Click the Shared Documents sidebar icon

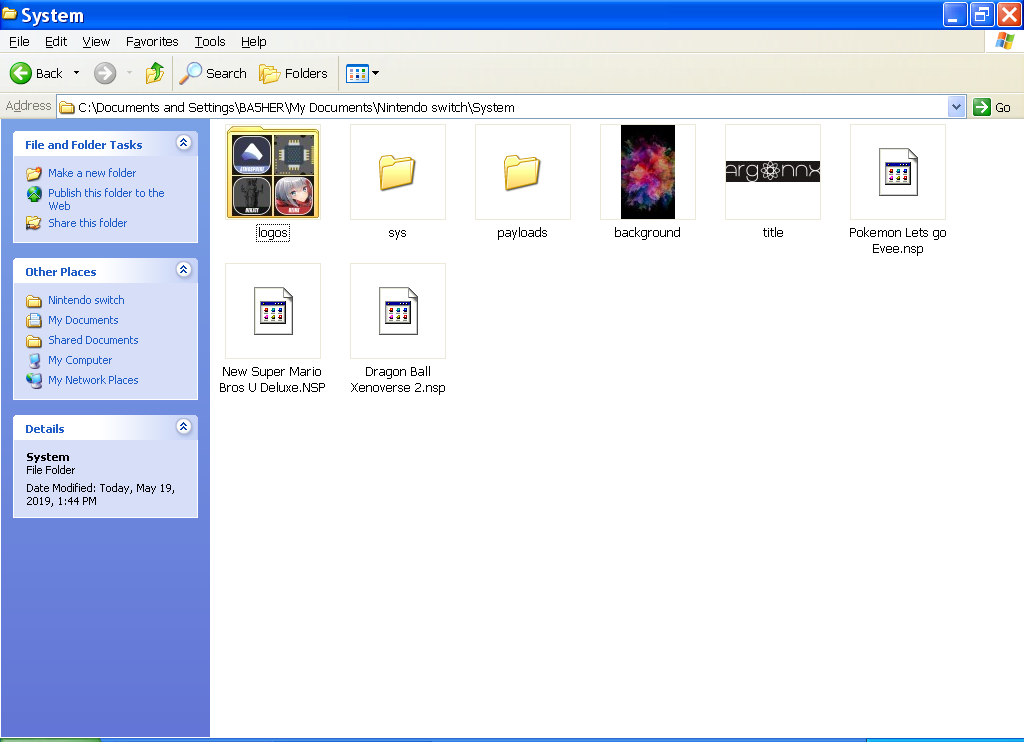coord(34,340)
